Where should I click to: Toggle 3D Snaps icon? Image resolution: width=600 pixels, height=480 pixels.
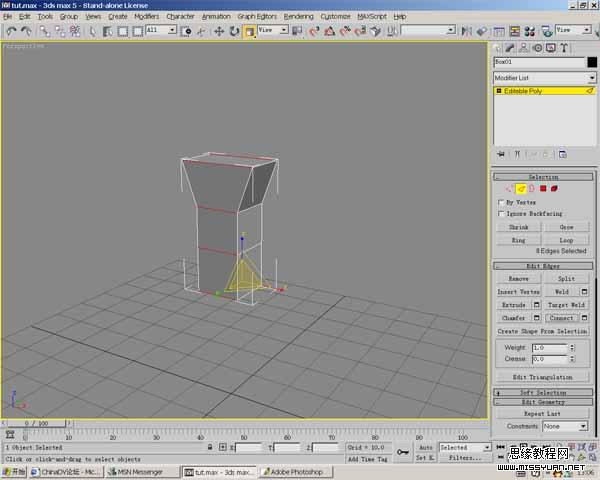coord(314,31)
